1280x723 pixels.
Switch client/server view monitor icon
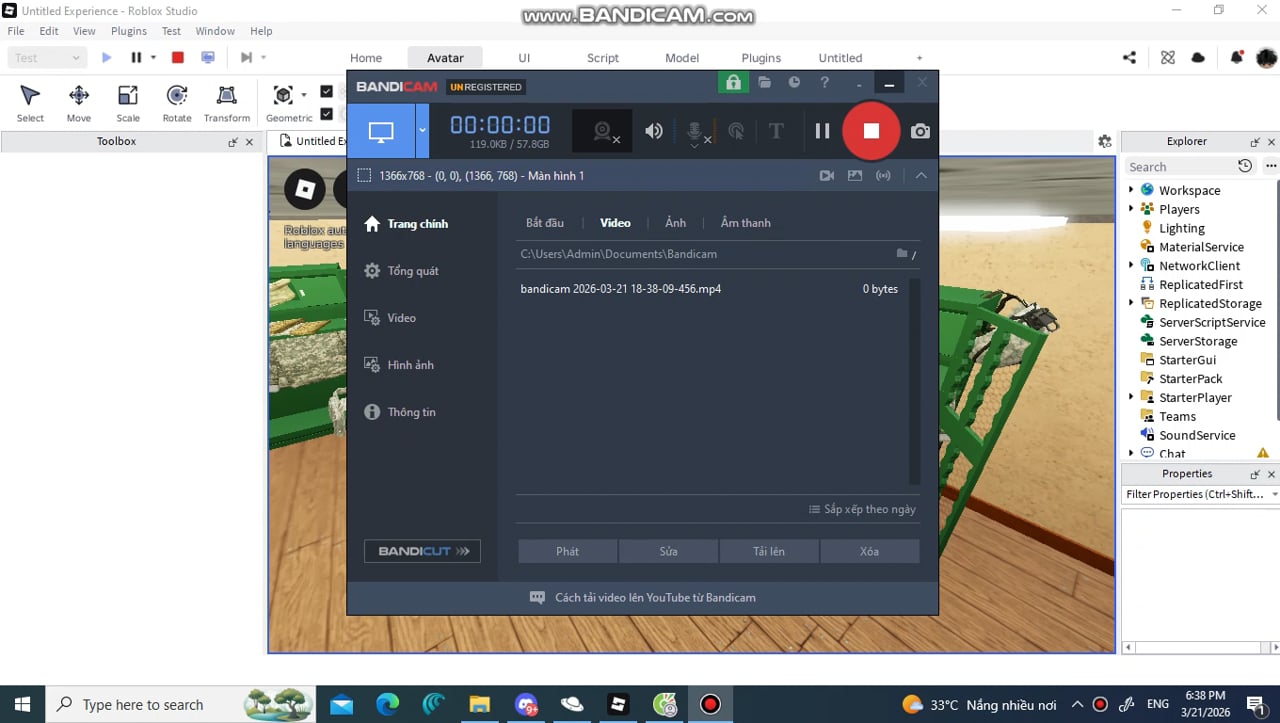(208, 58)
